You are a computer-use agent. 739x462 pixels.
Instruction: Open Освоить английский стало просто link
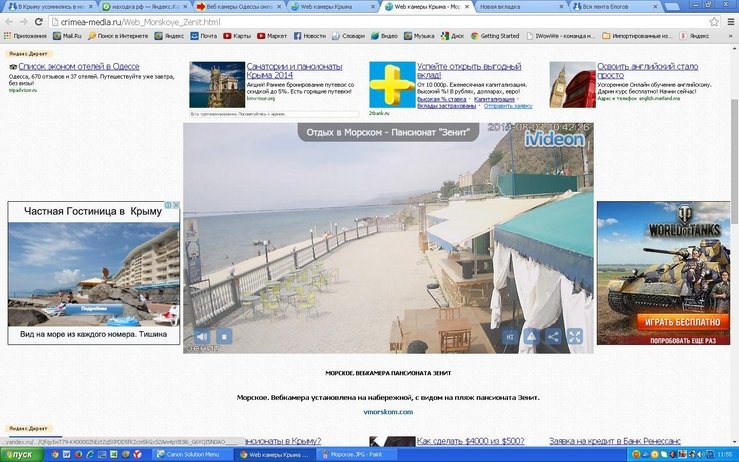tap(648, 71)
